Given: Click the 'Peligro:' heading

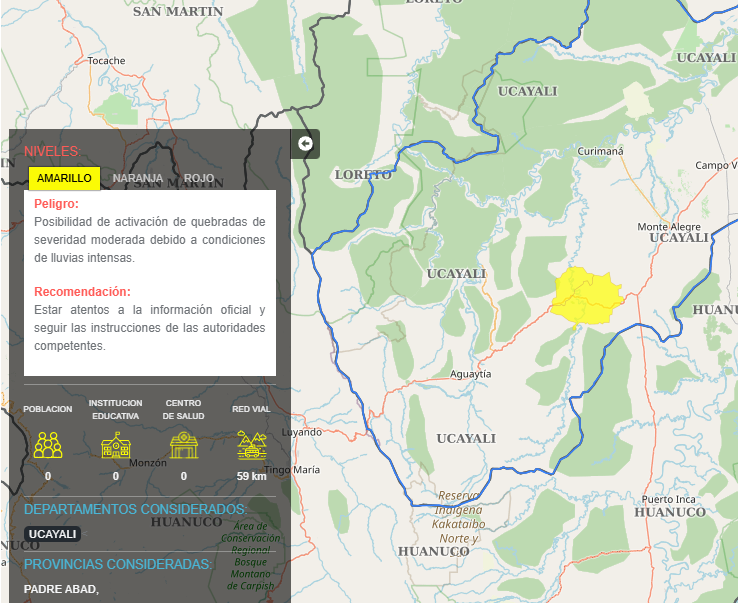Looking at the screenshot, I should point(56,204).
